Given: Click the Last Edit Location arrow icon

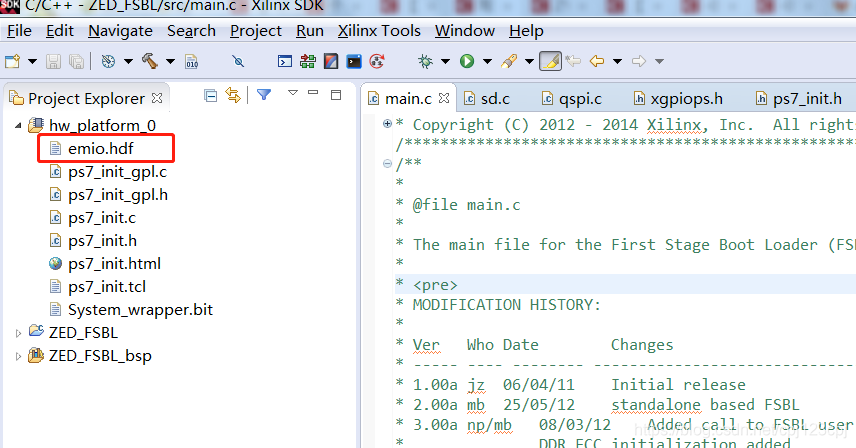Looking at the screenshot, I should click(573, 61).
